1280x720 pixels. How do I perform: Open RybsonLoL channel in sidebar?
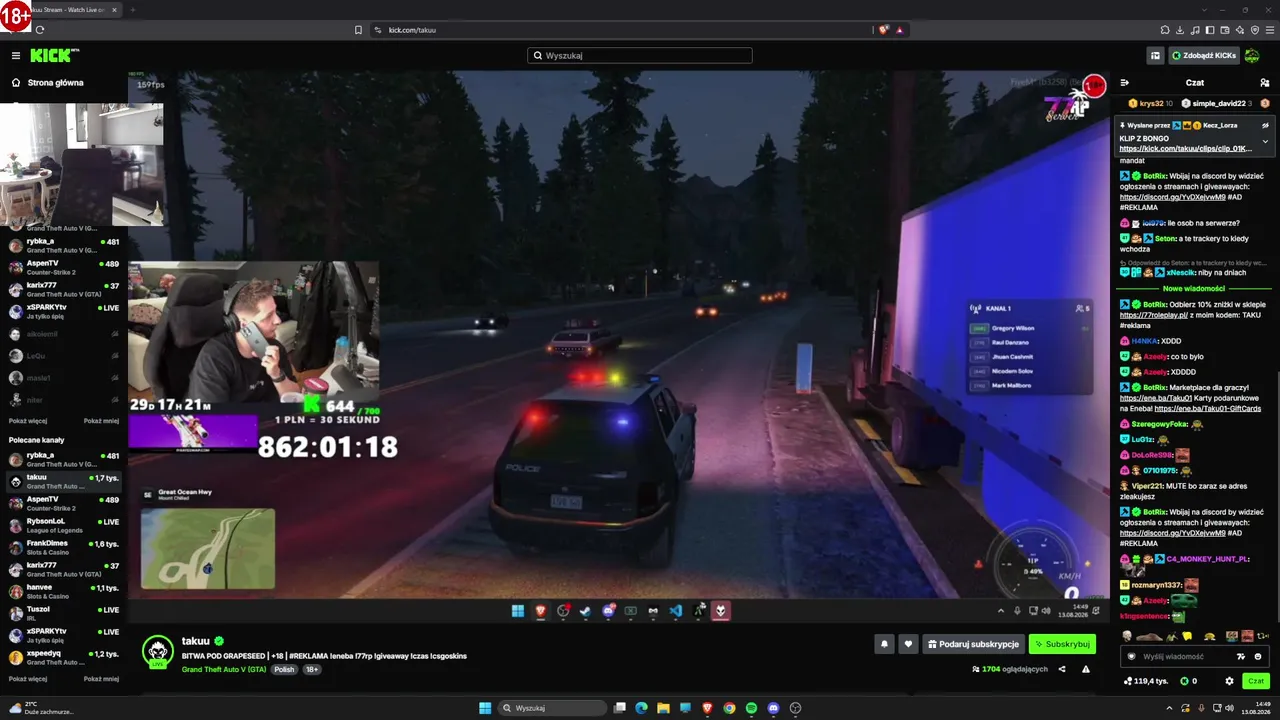point(64,525)
